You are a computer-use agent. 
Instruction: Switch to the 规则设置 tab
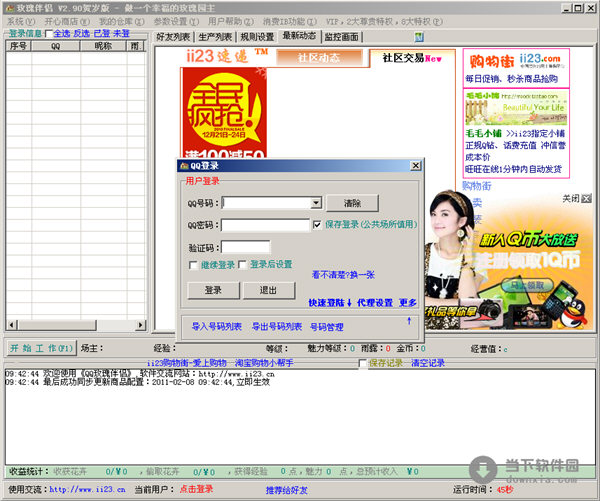point(257,37)
